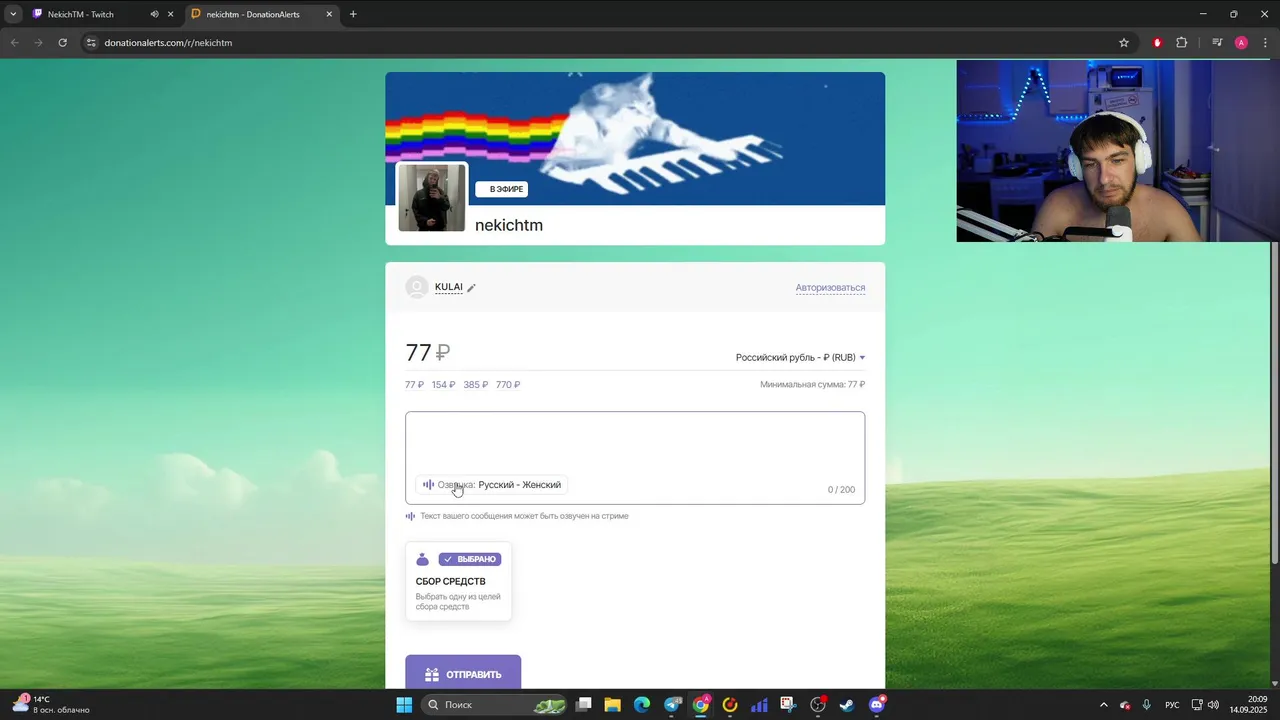Click the 77 ₽ donation amount field
This screenshot has height=720, width=1280.
click(x=428, y=353)
